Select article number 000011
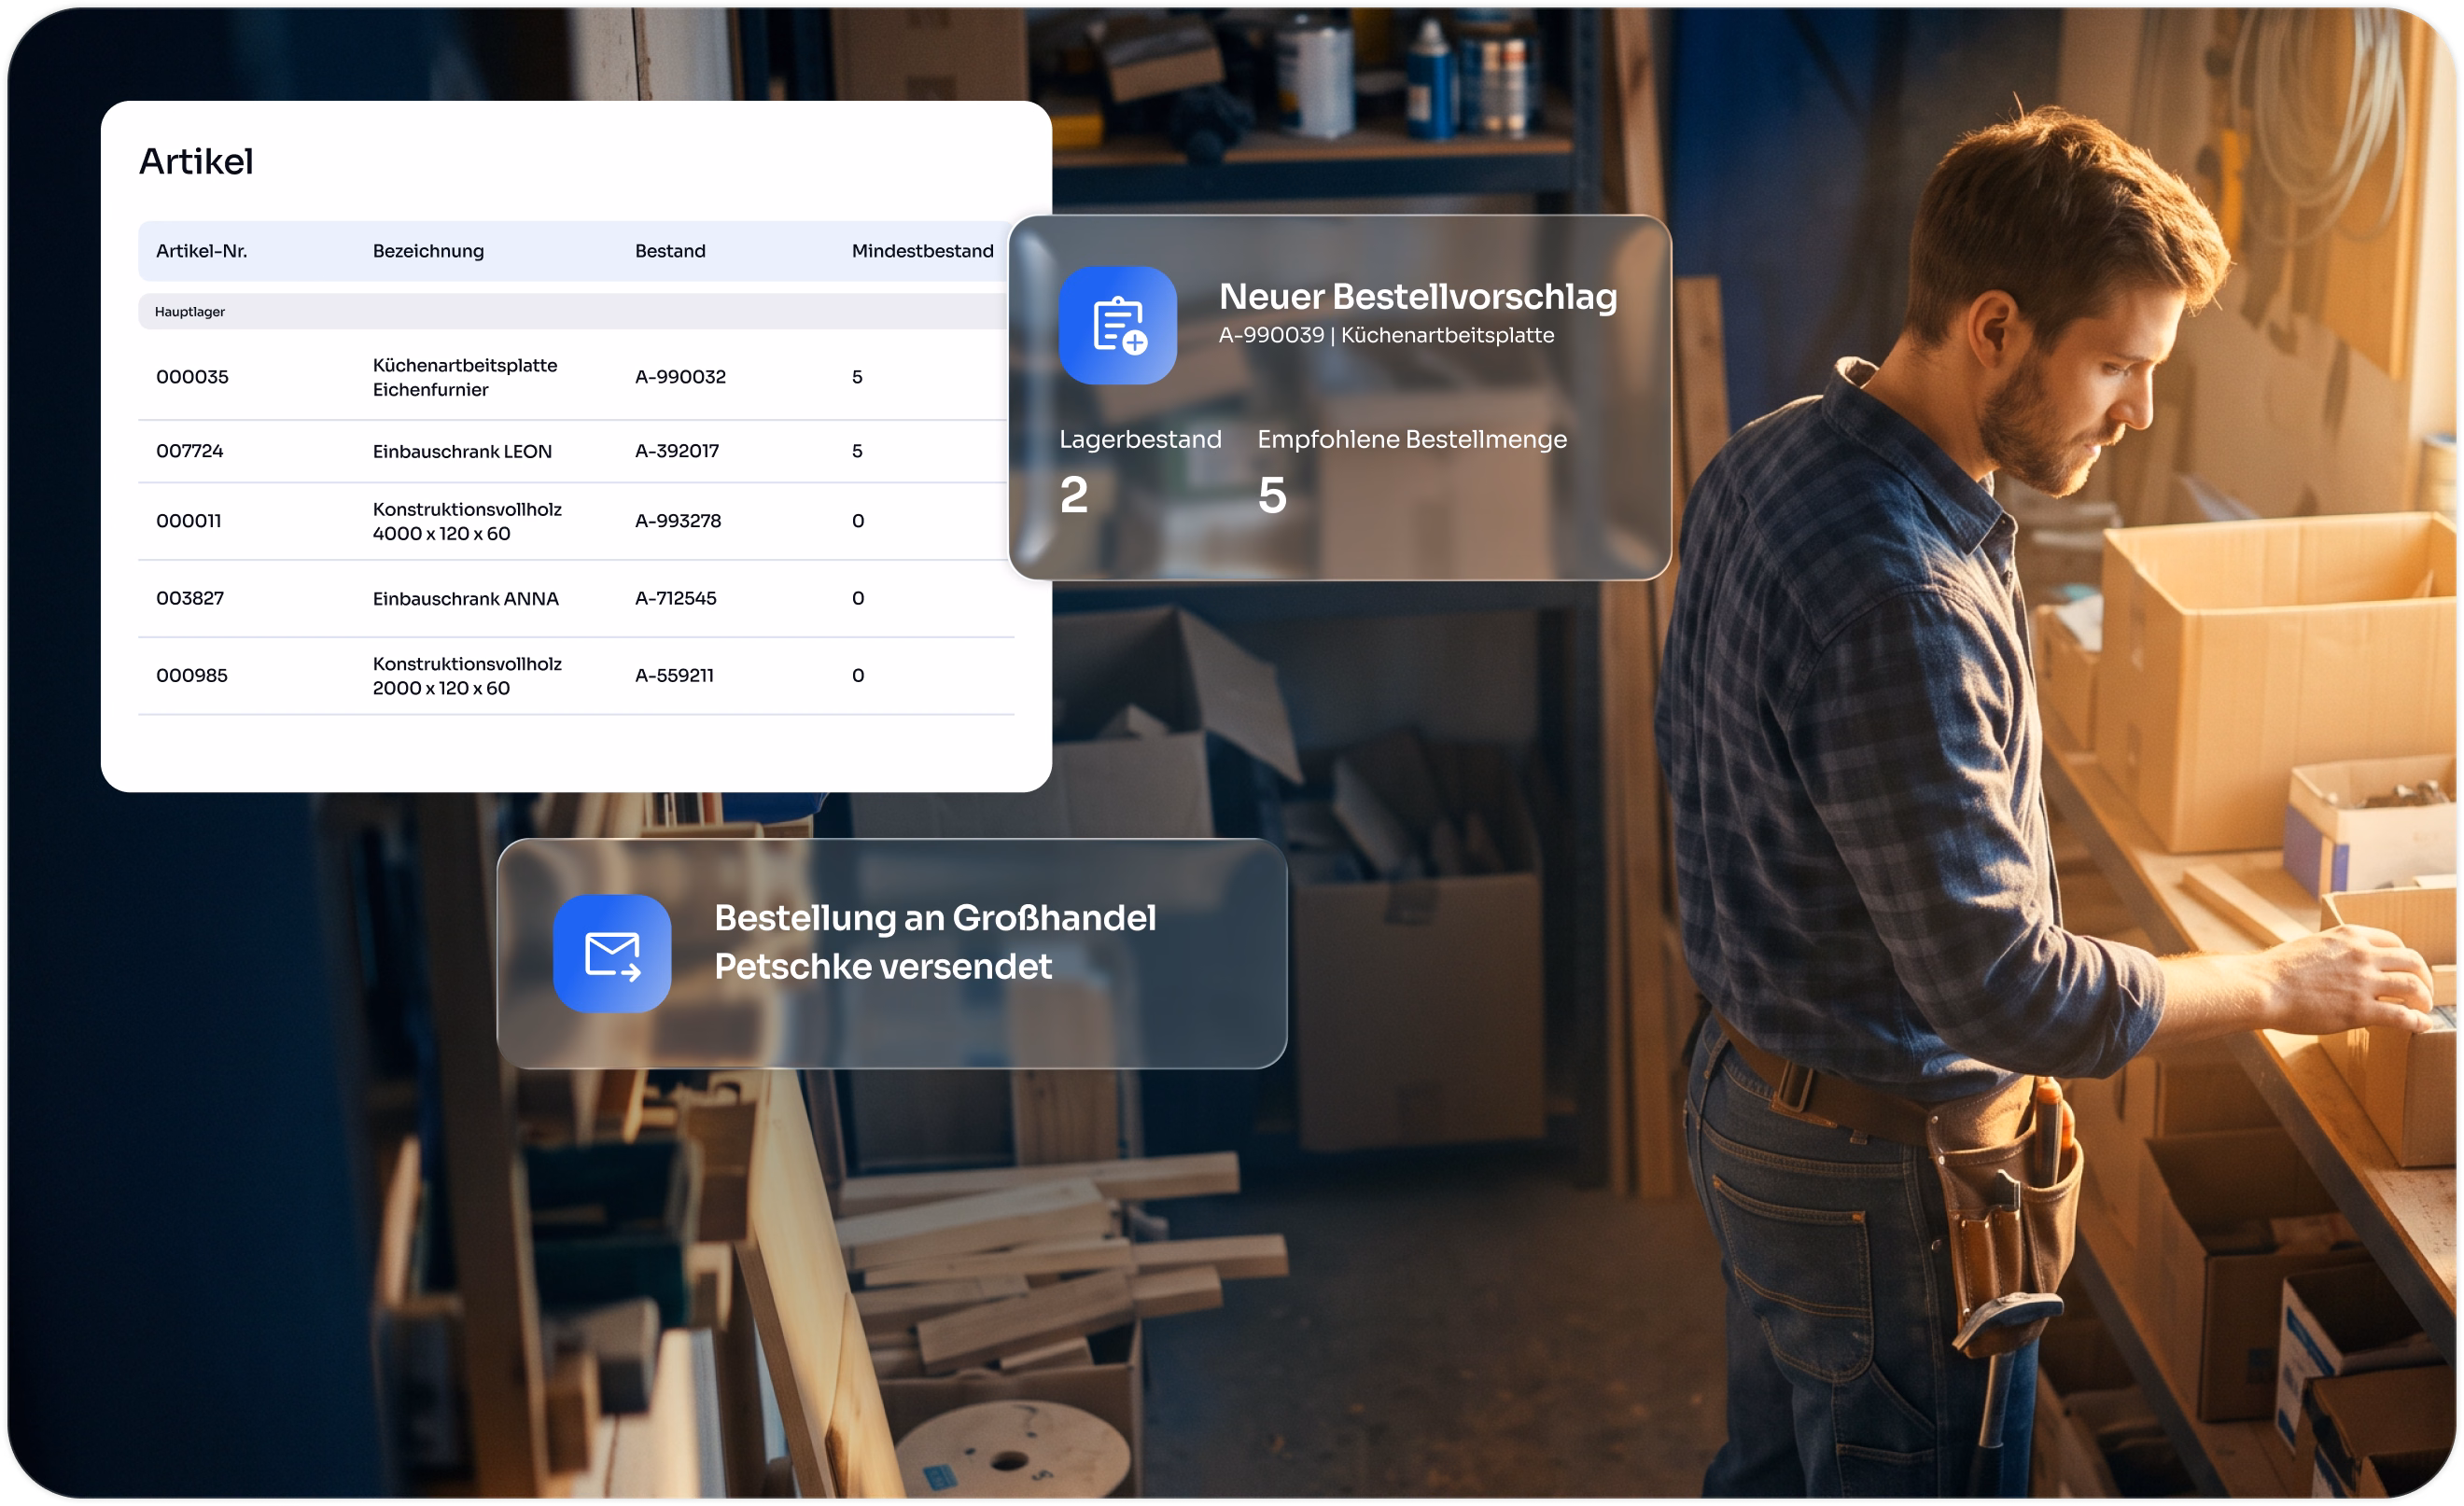This screenshot has width=2464, height=1506. coord(189,521)
